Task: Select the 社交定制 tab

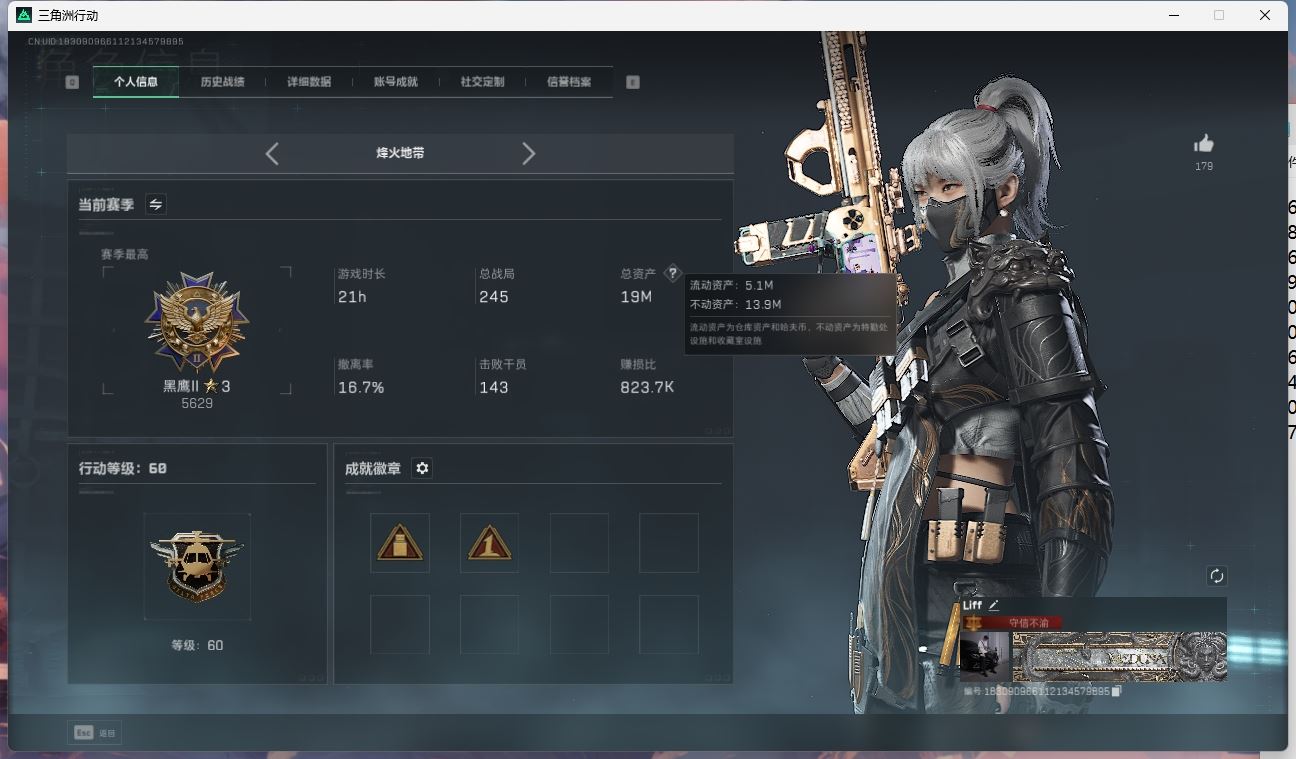Action: [482, 82]
